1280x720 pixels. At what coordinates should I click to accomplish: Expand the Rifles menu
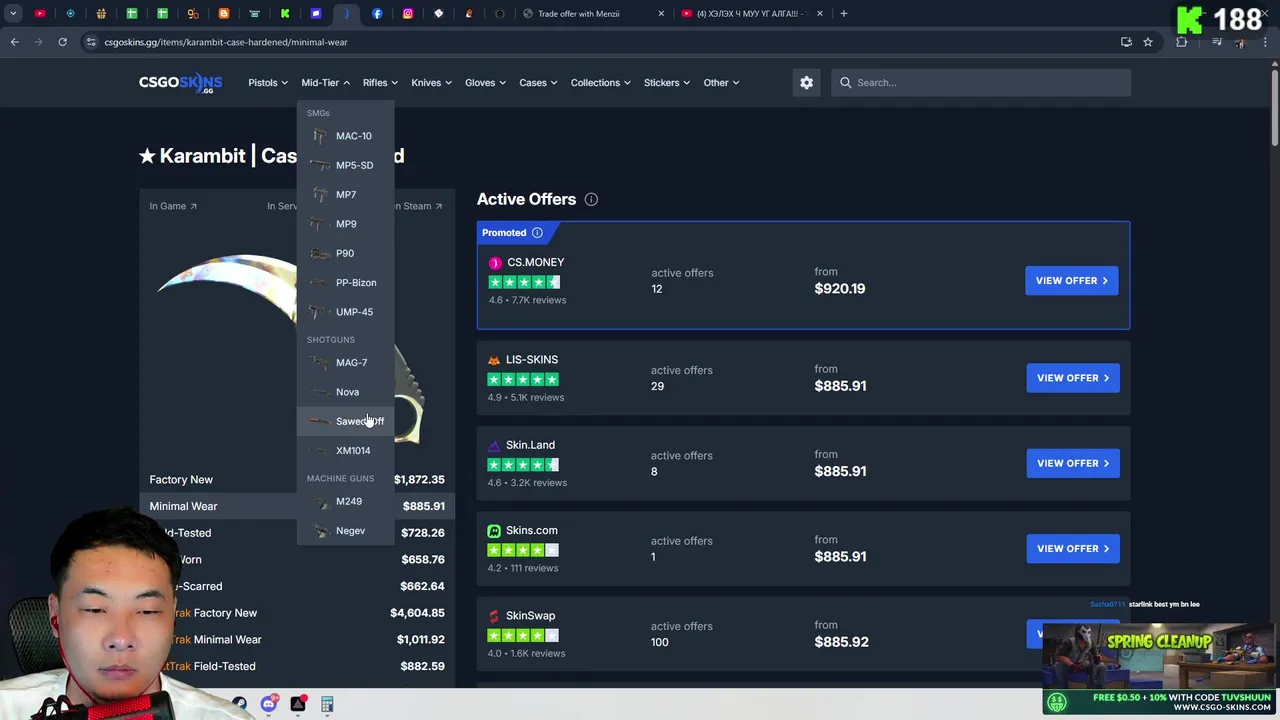click(x=380, y=83)
